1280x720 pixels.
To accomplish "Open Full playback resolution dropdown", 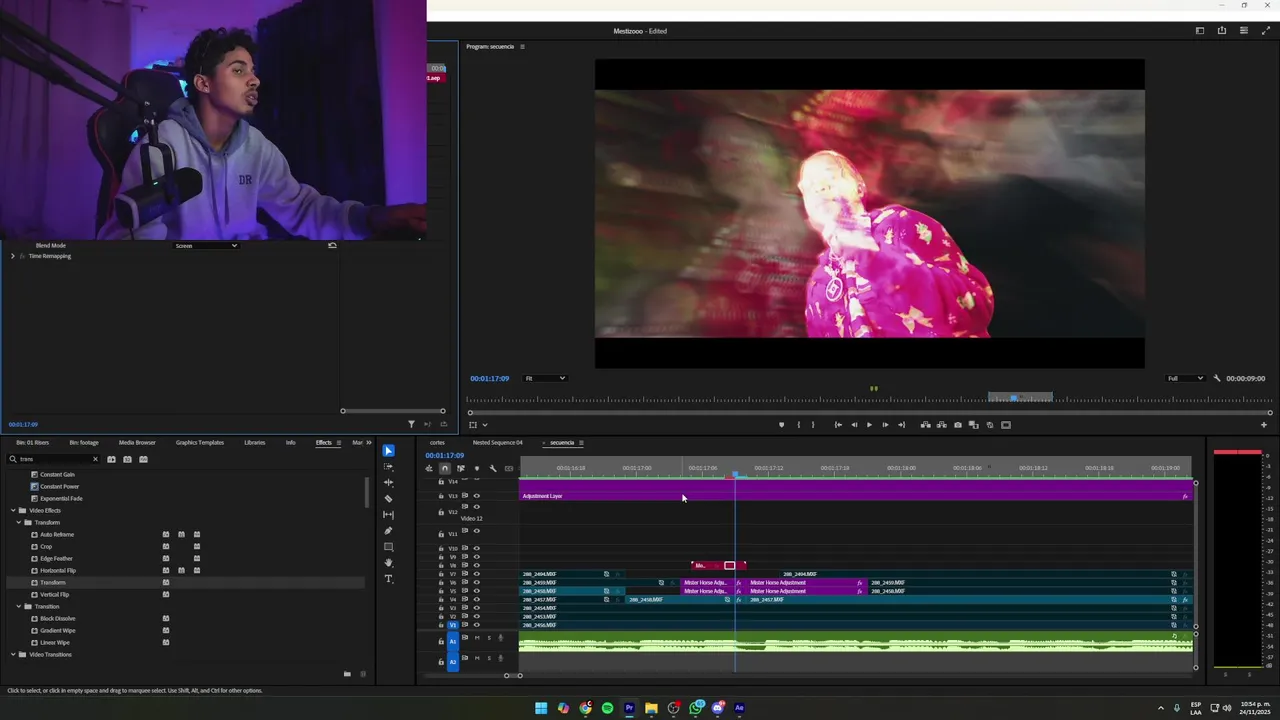I will [1186, 378].
